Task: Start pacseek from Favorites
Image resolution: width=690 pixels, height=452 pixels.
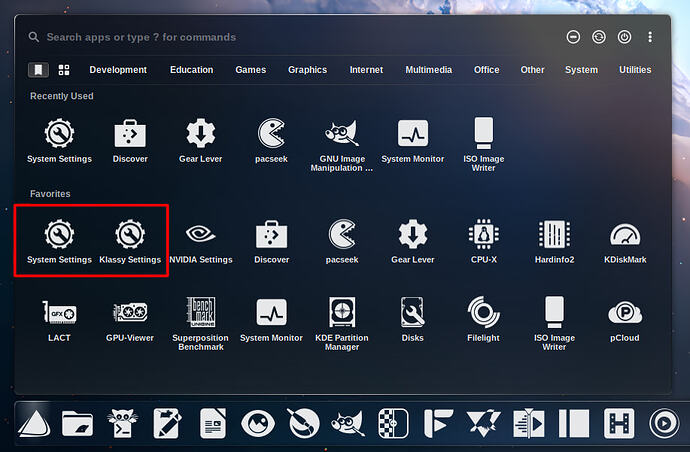Action: pos(342,241)
